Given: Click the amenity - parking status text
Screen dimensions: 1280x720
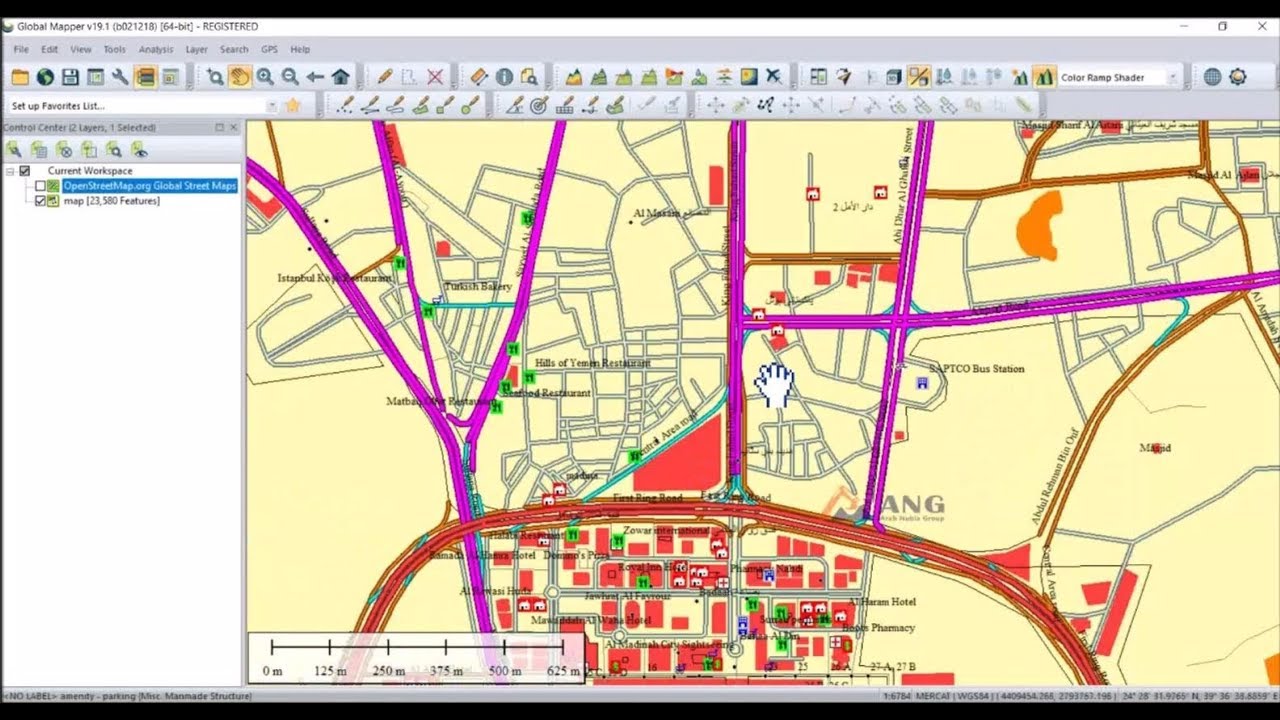Looking at the screenshot, I should pos(128,696).
